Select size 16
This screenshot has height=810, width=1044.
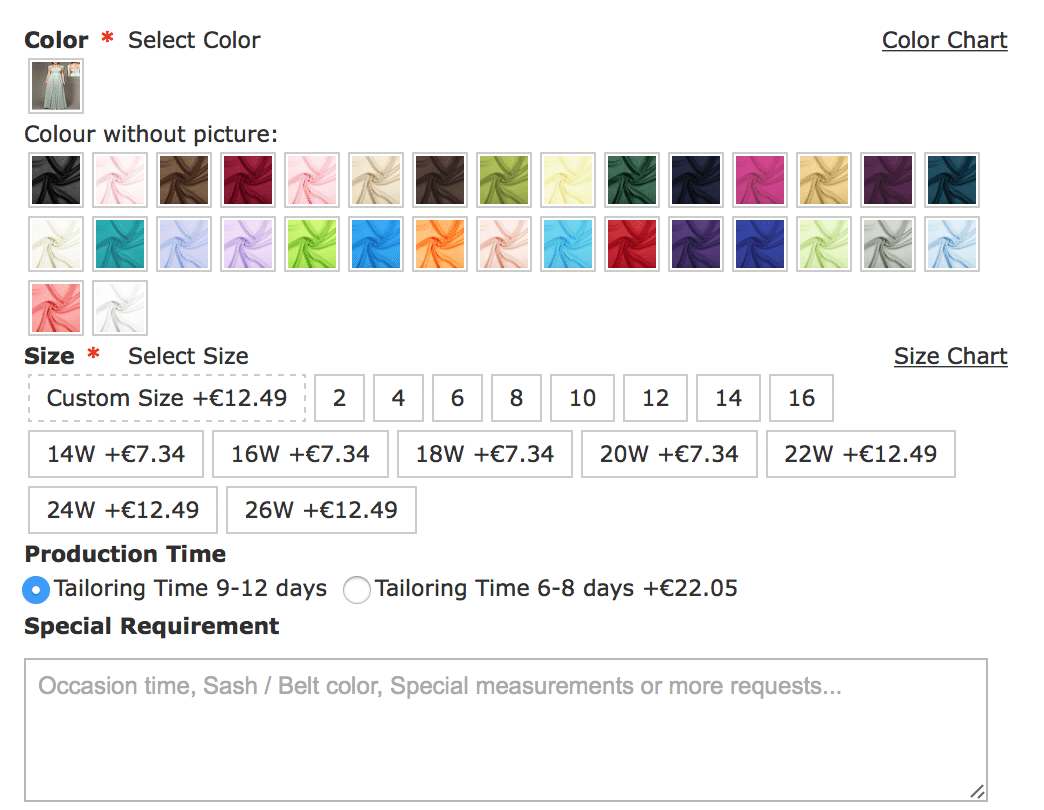pyautogui.click(x=801, y=398)
